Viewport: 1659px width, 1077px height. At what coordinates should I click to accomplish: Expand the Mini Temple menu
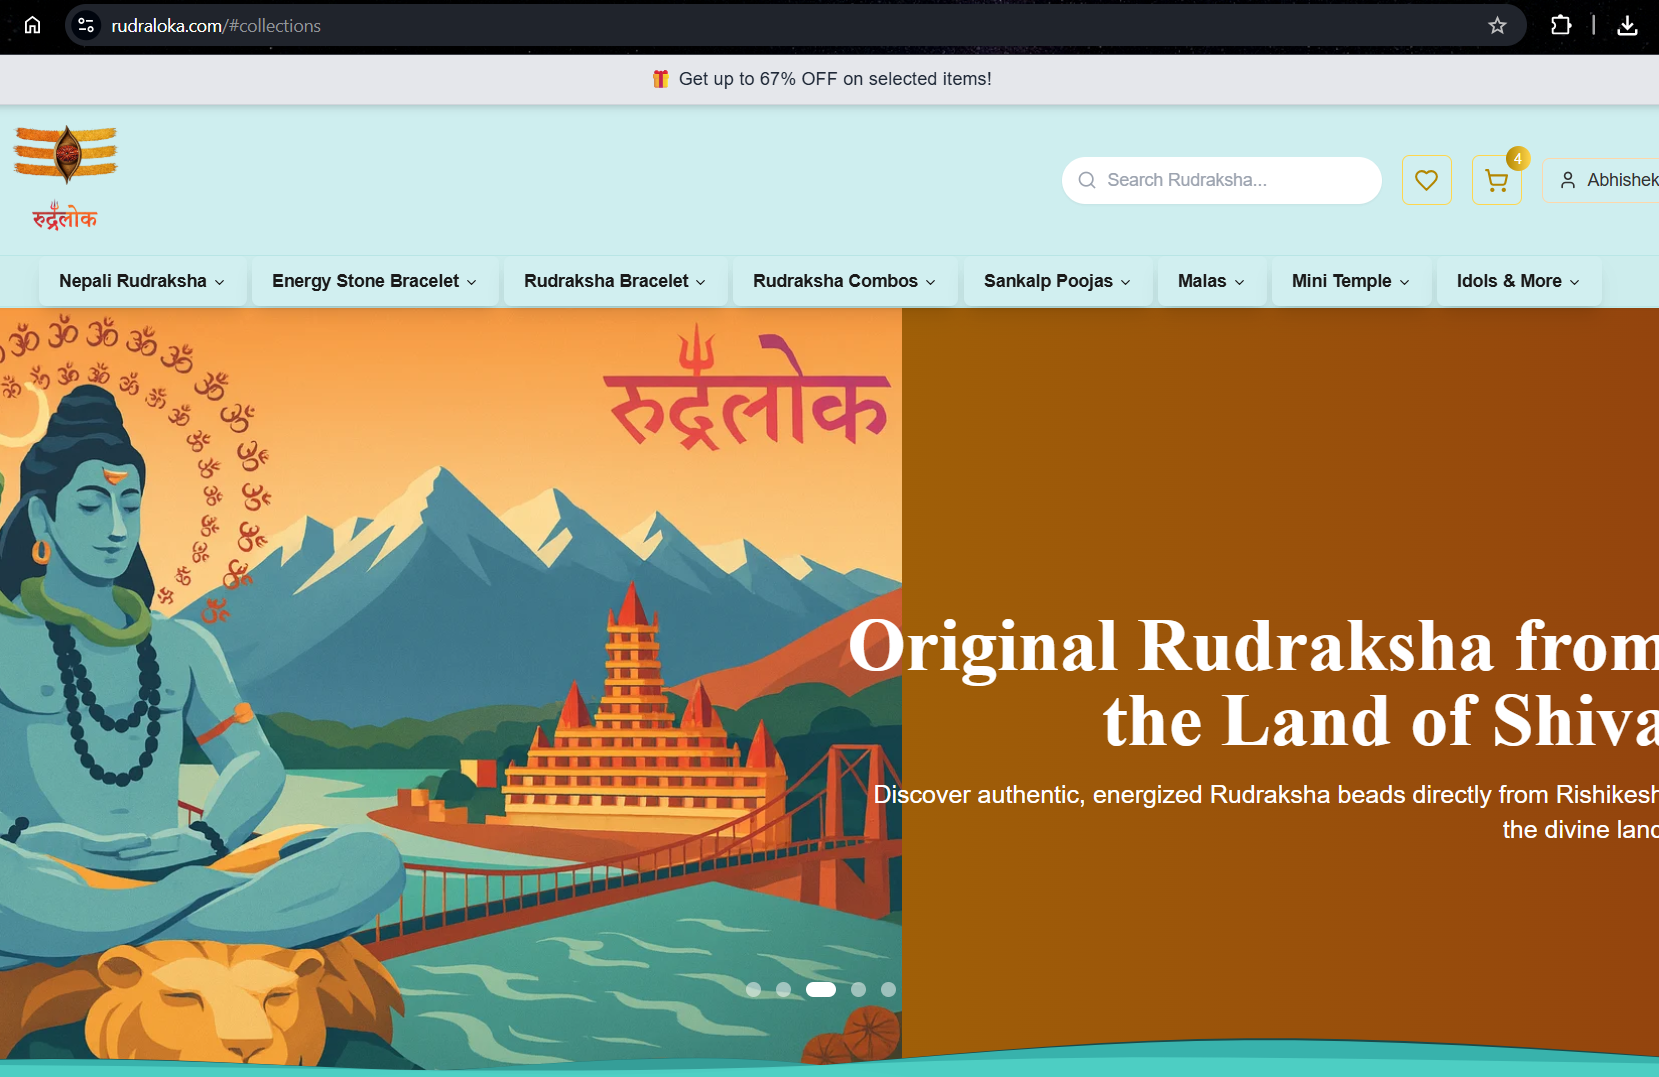1351,281
